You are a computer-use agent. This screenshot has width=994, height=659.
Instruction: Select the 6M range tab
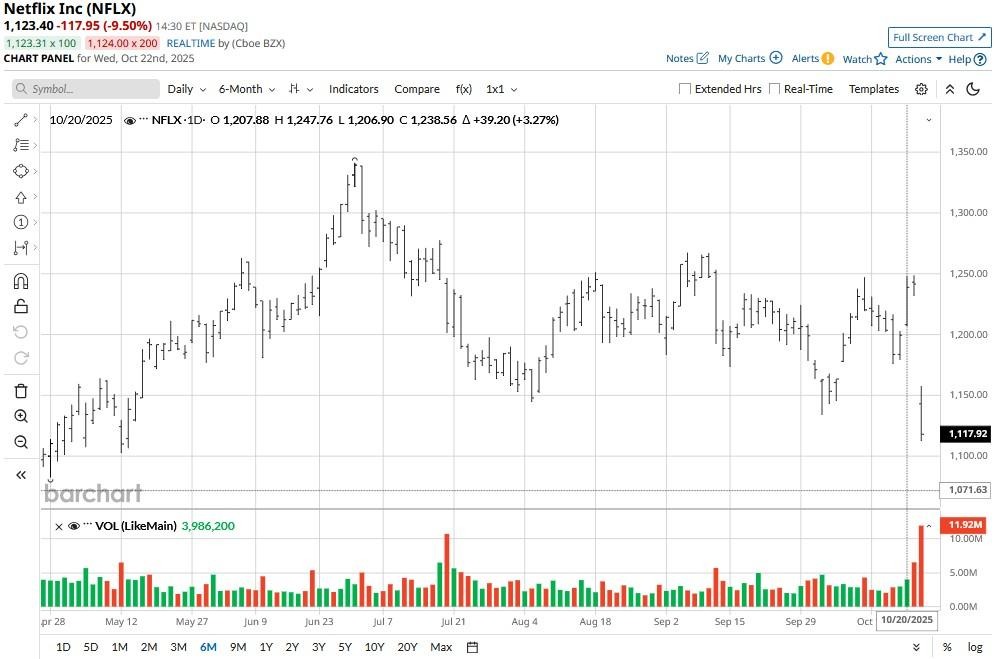(x=208, y=647)
